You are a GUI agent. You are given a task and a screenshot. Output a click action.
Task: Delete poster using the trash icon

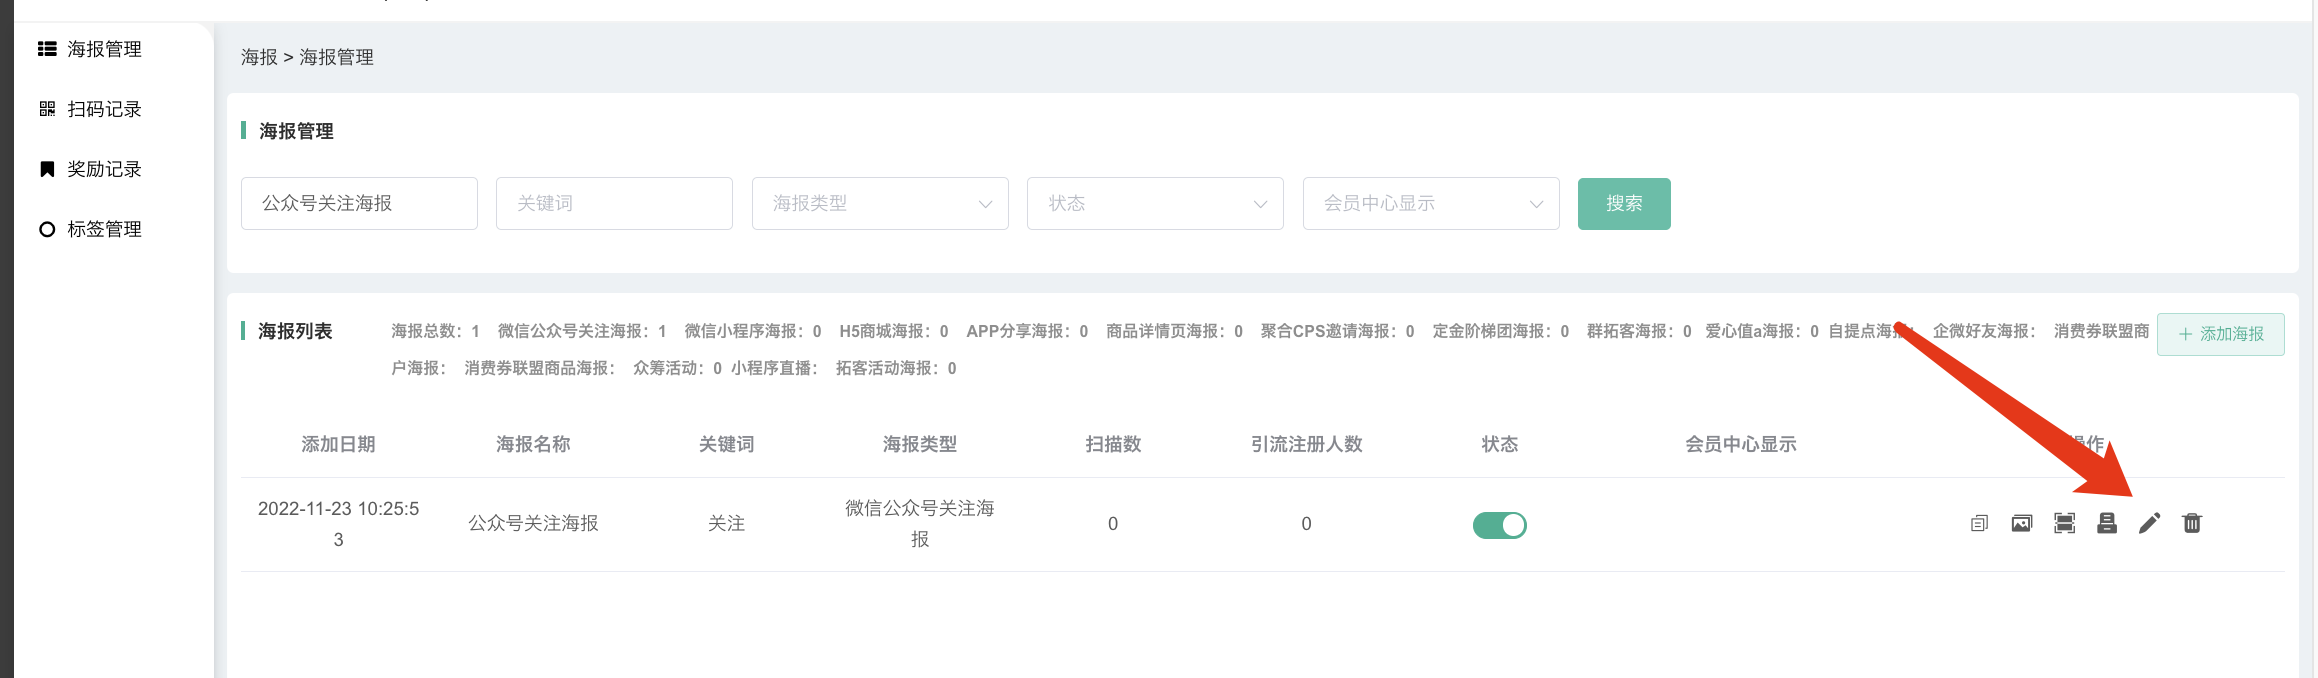(2192, 524)
